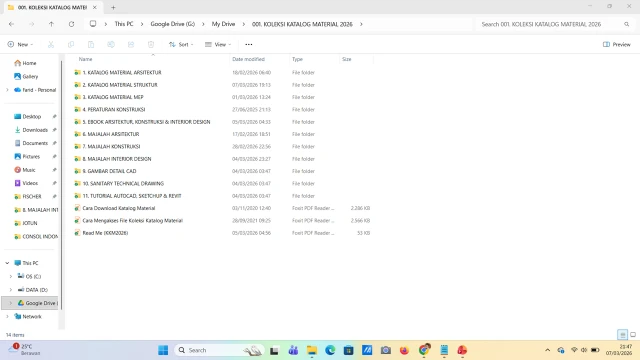Click the Paste clipboard icon

click(91, 44)
